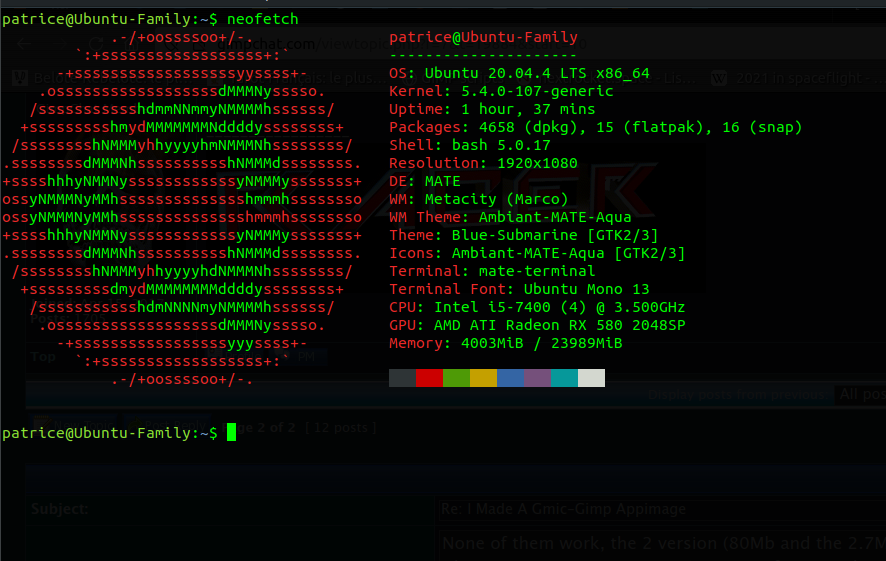Click the green color block
Viewport: 886px width, 561px height.
[x=457, y=378]
